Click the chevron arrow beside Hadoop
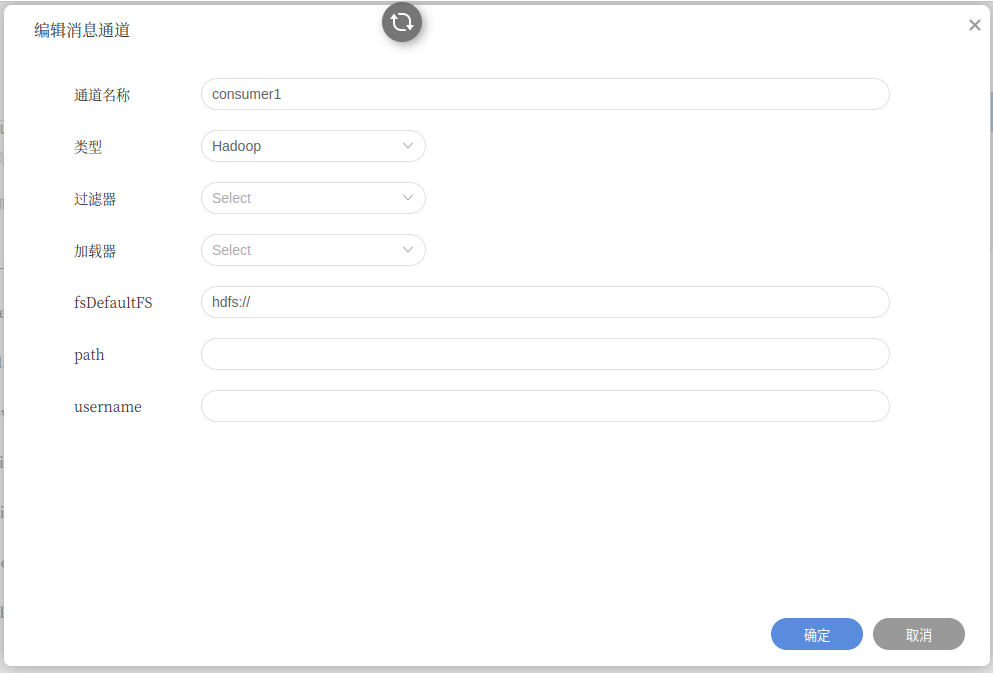 [408, 146]
